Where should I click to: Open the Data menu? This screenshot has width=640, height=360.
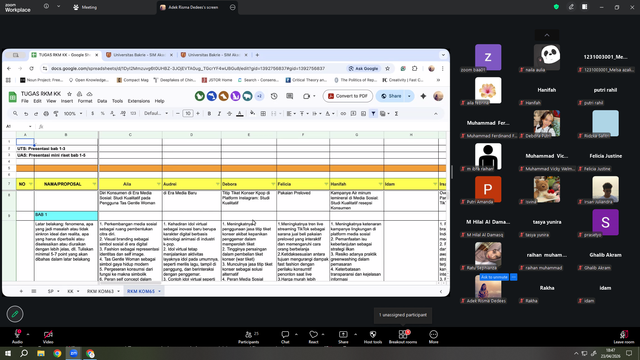tap(102, 101)
